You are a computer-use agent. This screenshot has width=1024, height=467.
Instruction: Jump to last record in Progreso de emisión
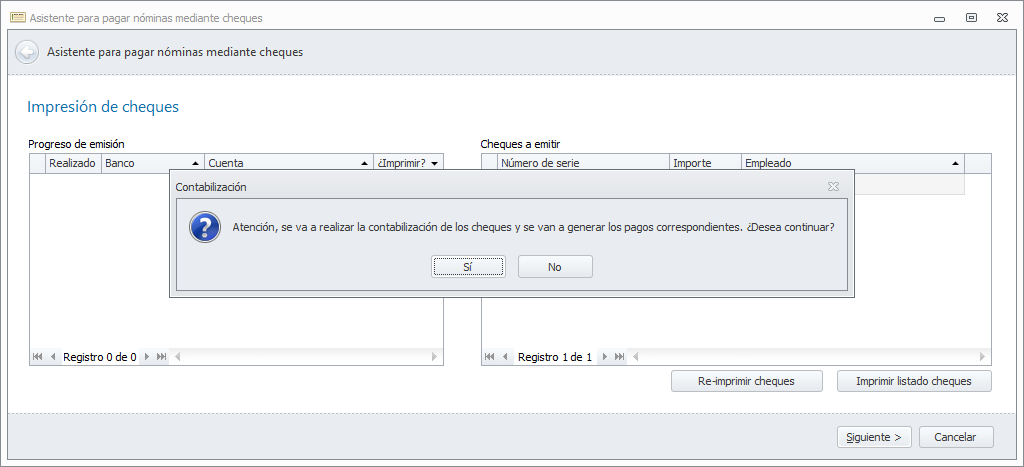[162, 357]
